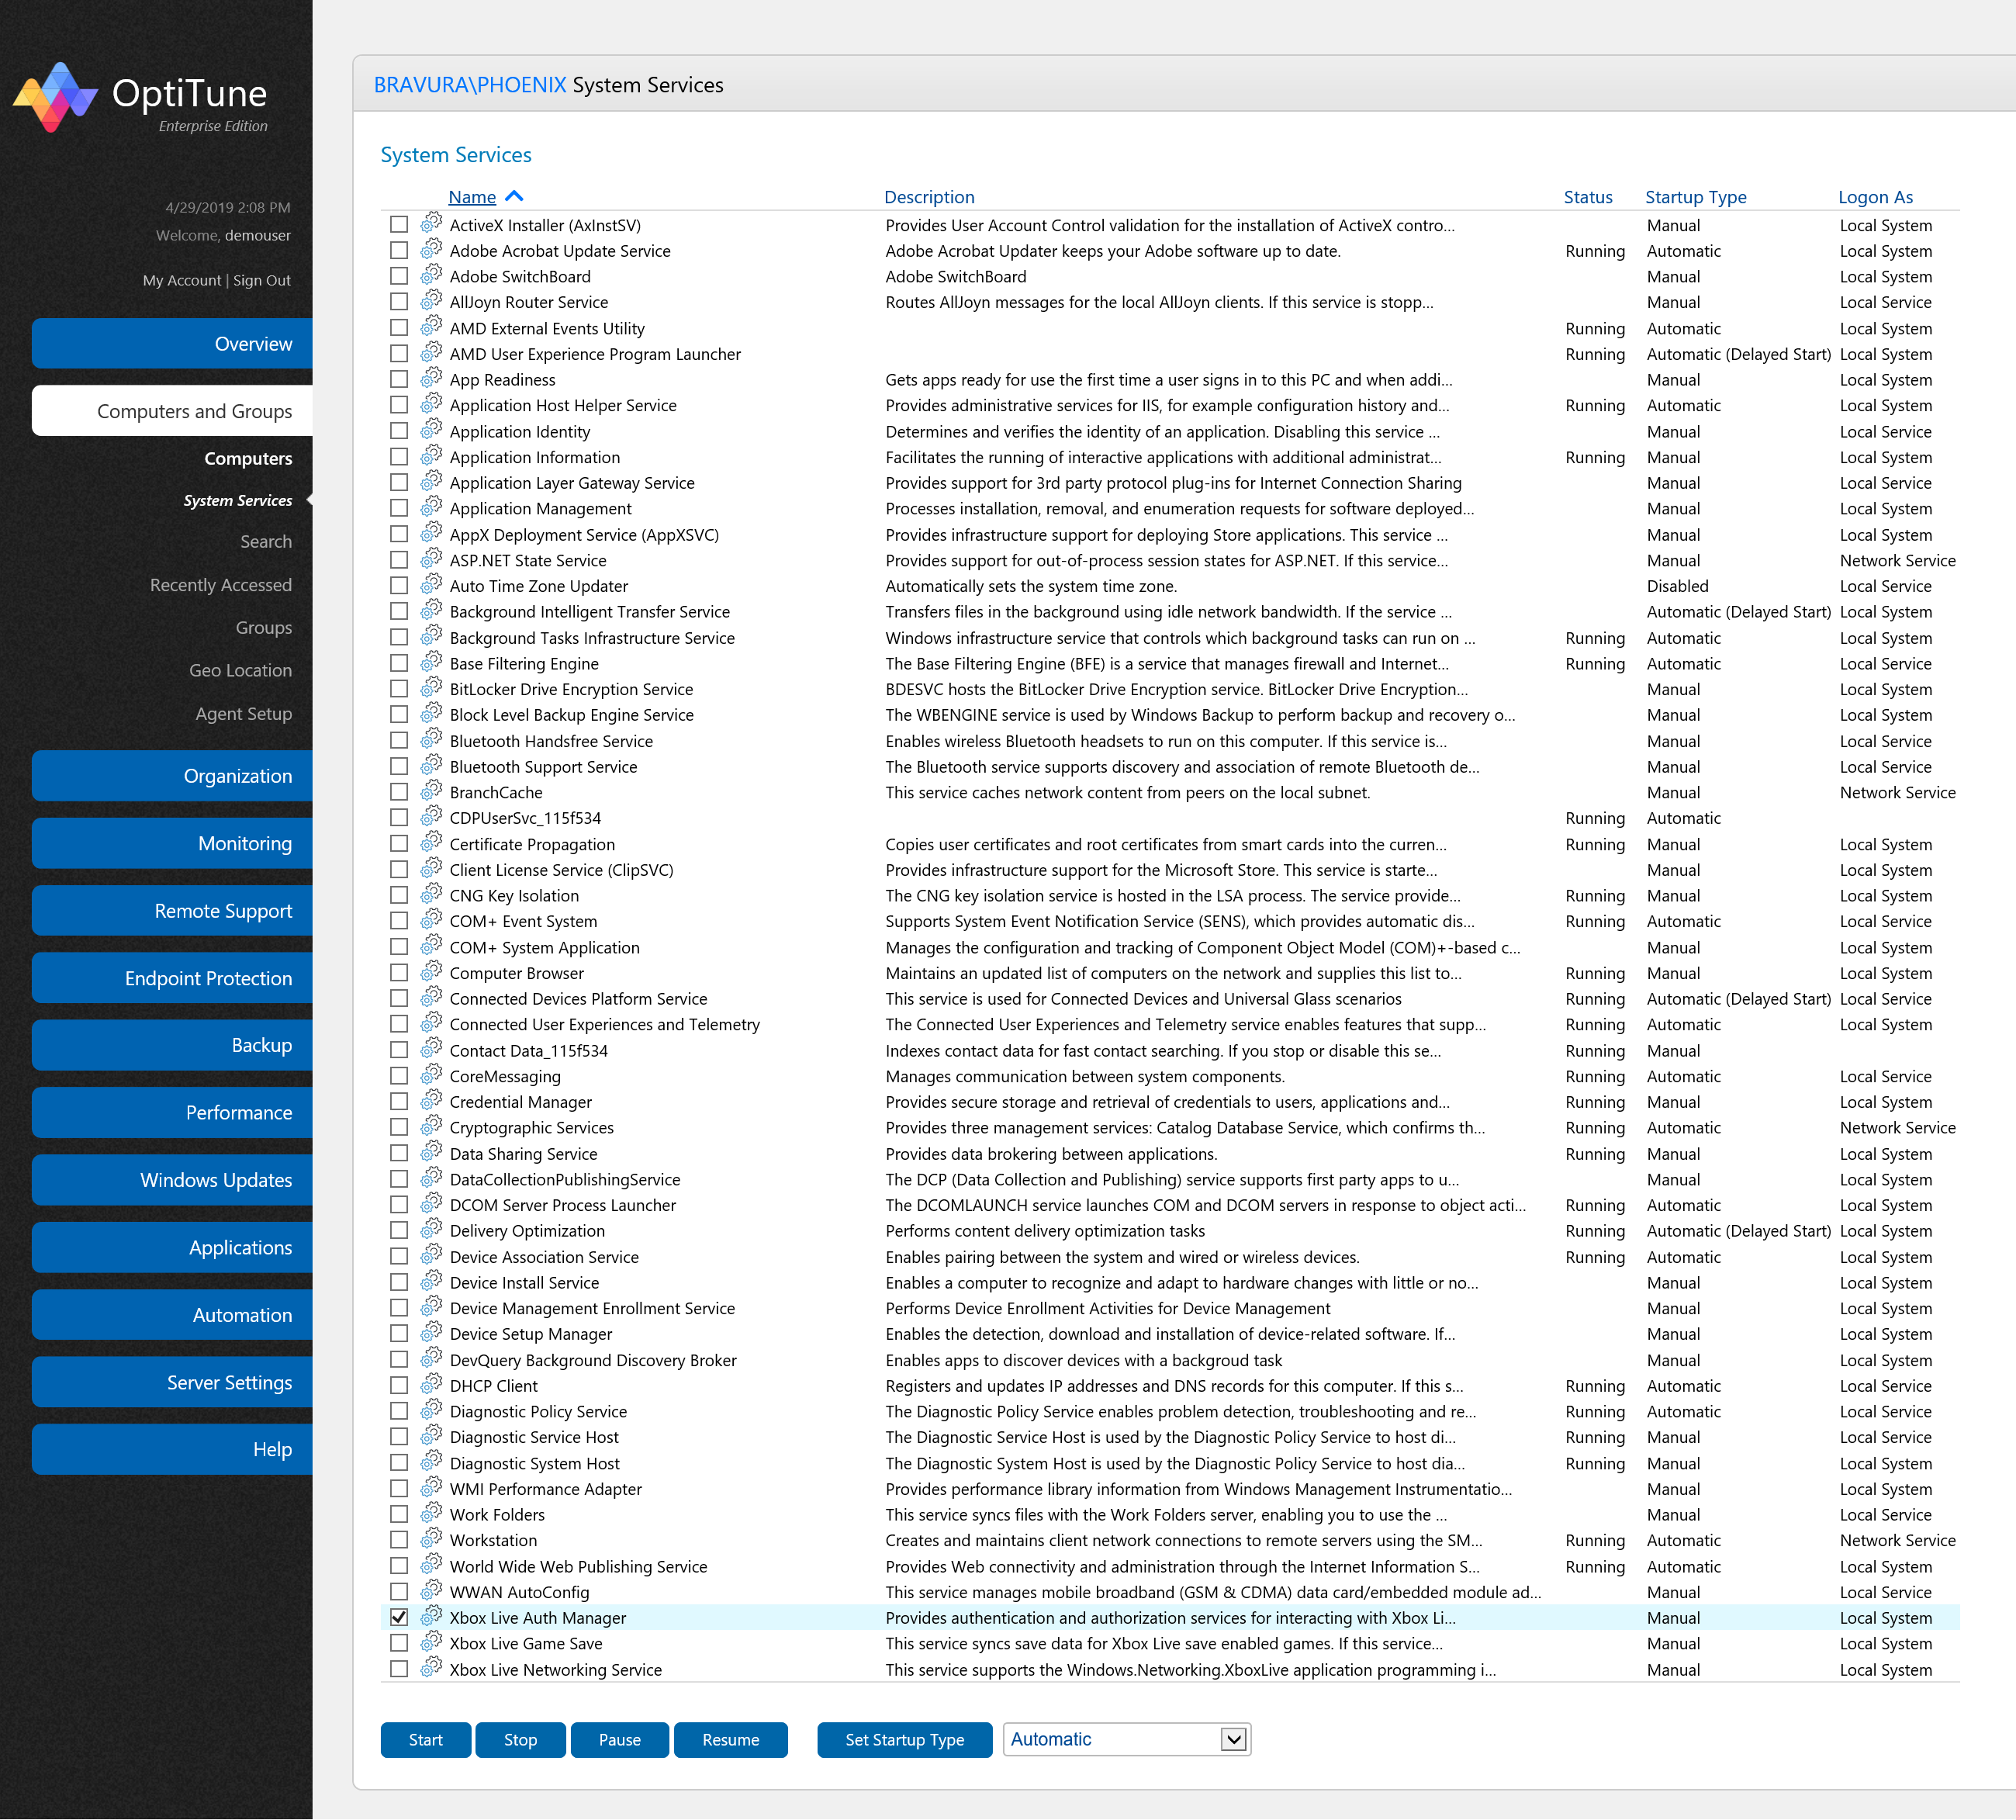Image resolution: width=2016 pixels, height=1820 pixels.
Task: Open the Help section
Action: click(x=172, y=1450)
